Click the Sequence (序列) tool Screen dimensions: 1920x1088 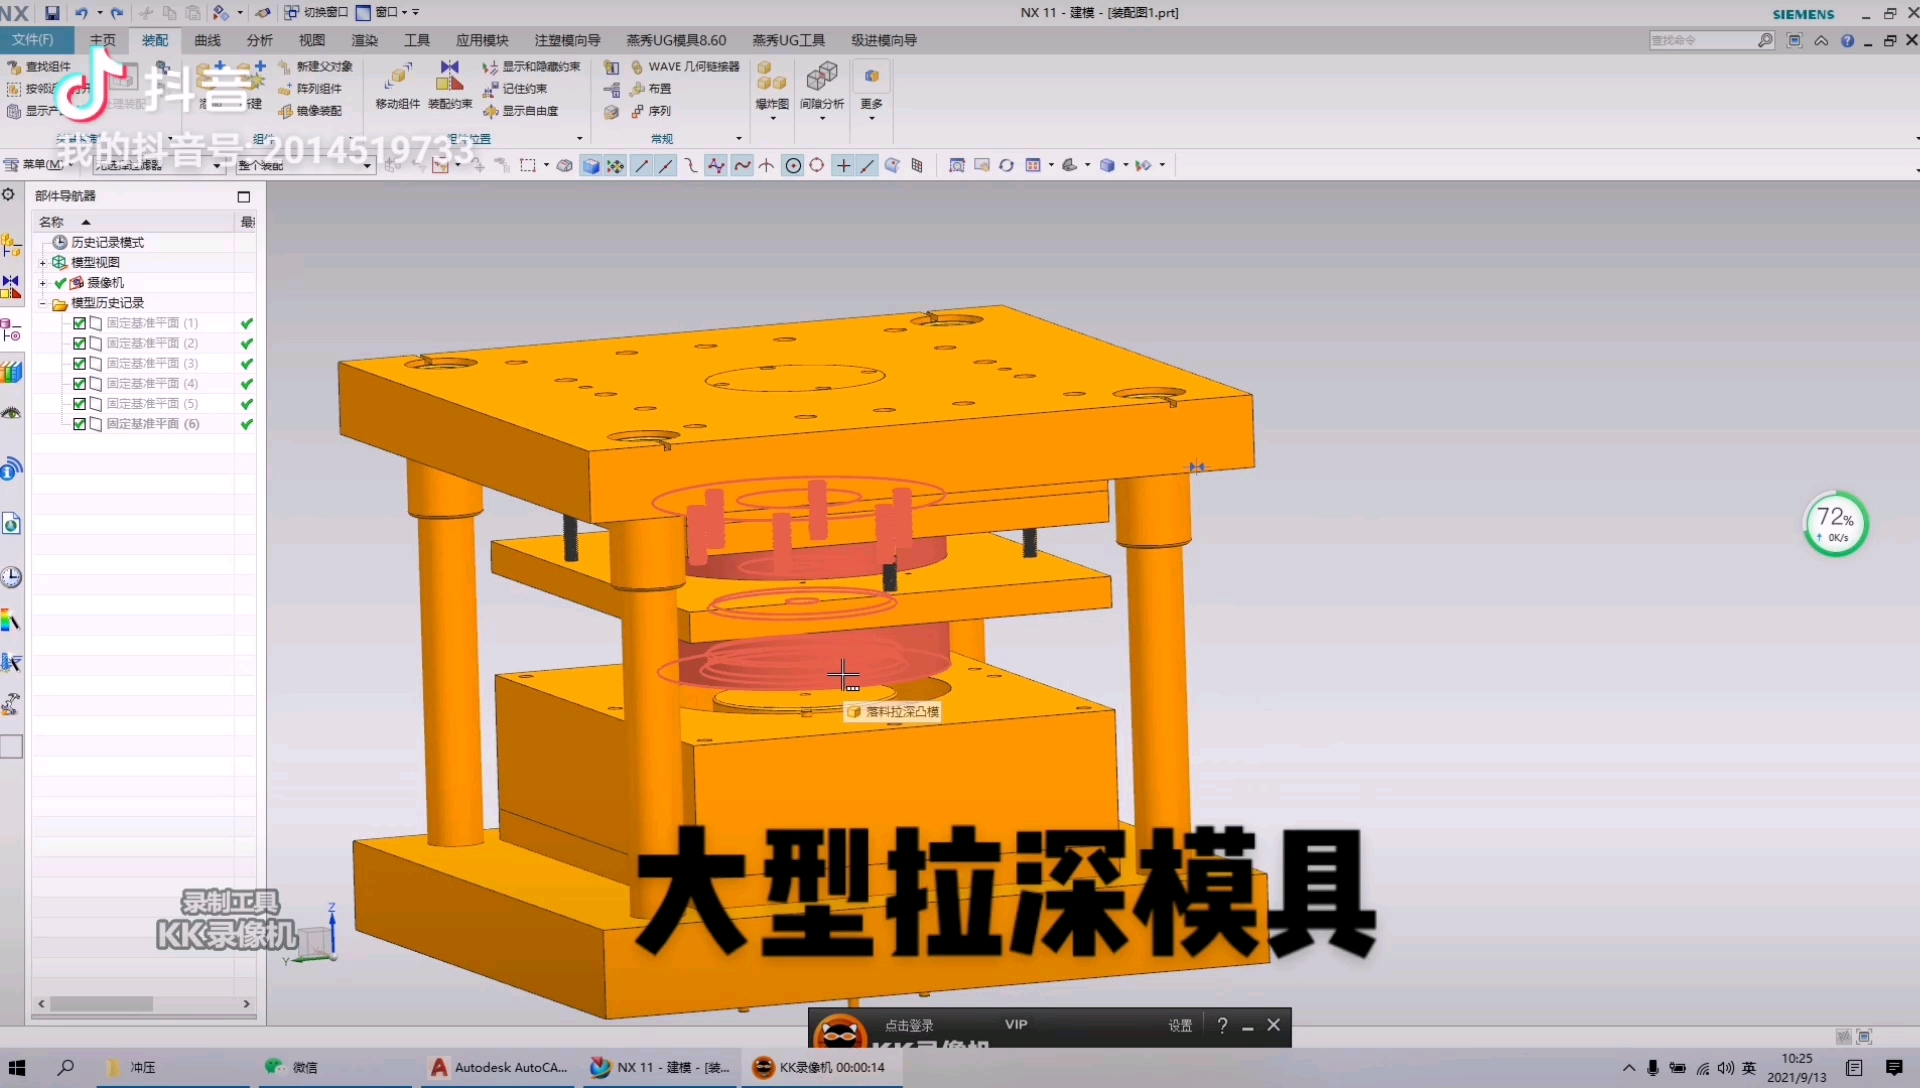click(x=651, y=111)
